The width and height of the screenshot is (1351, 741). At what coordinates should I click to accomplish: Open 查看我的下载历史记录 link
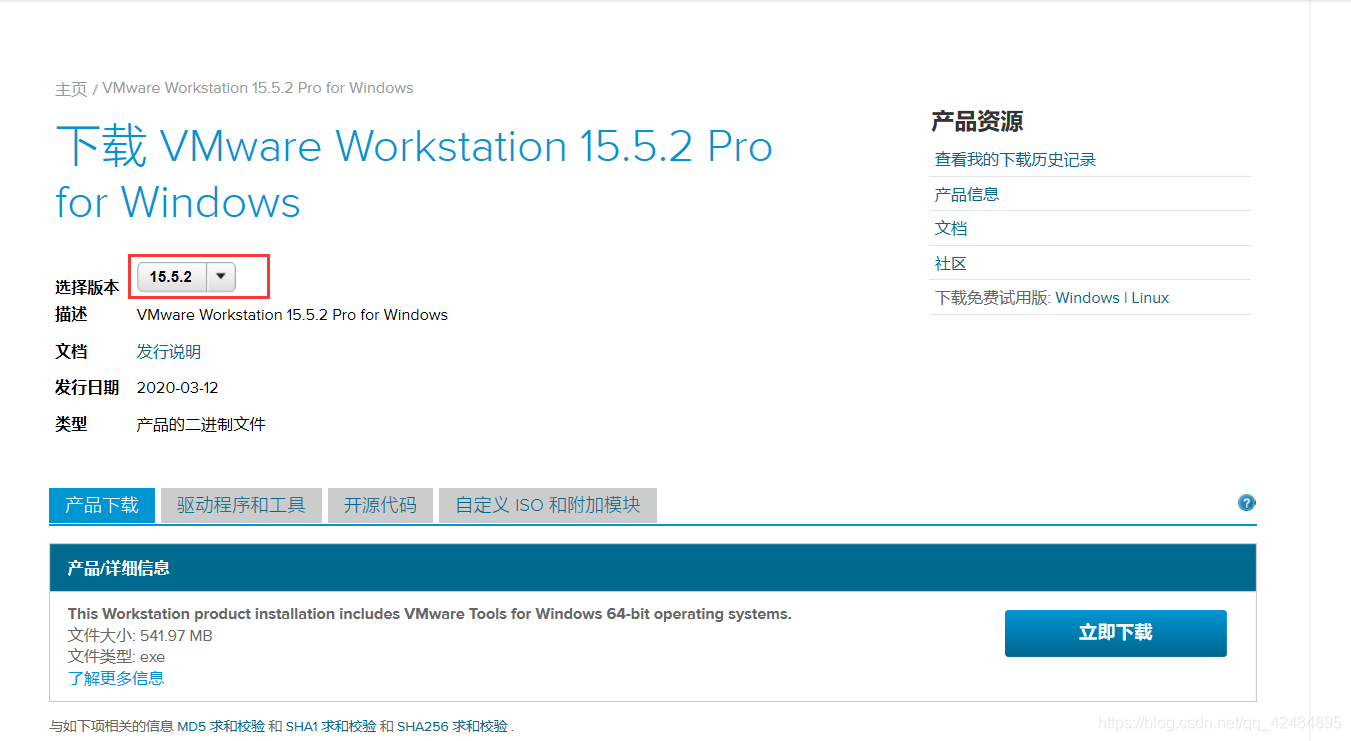pos(1015,160)
